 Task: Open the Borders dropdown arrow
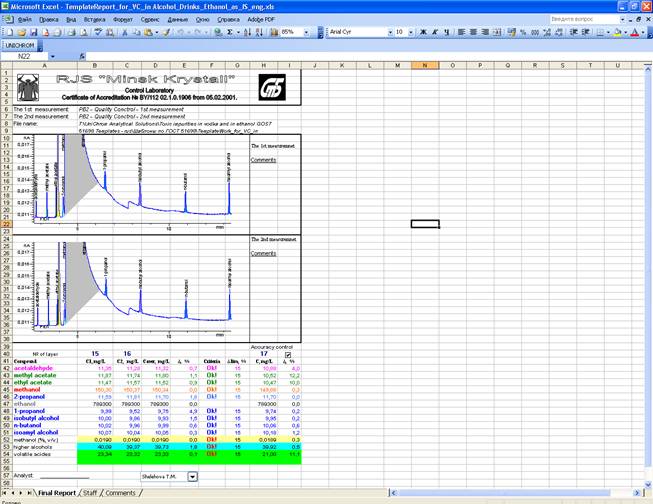pos(608,32)
